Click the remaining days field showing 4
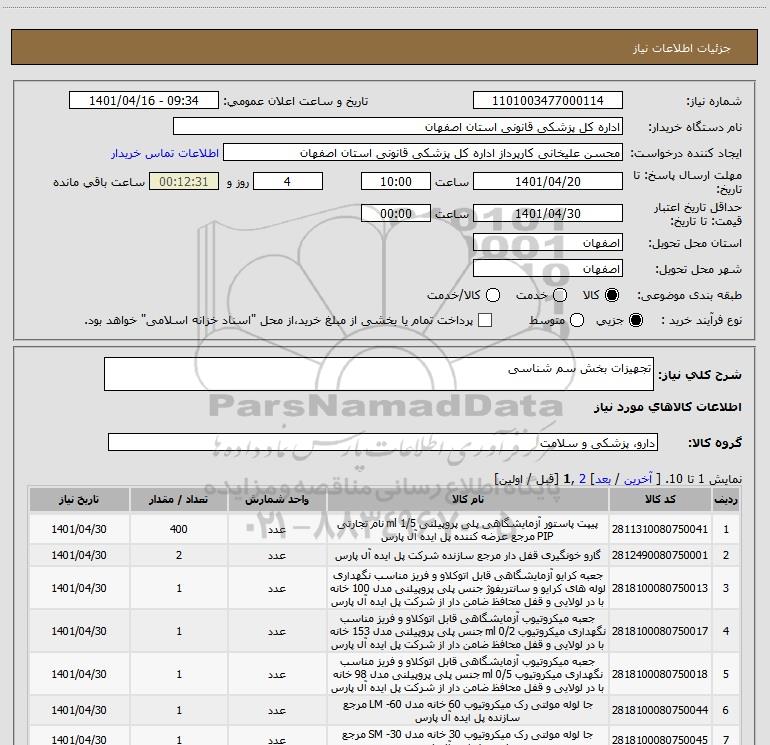Screen dimensions: 770x745 coord(287,181)
